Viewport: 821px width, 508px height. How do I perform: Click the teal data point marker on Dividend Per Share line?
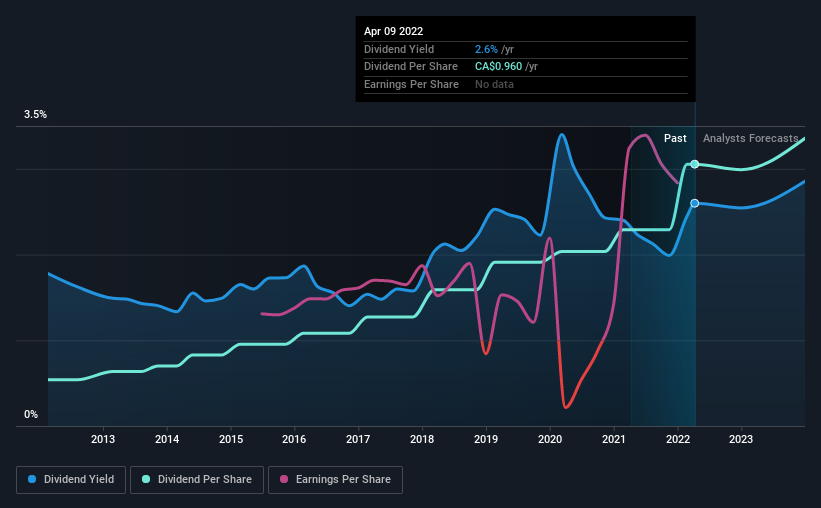(694, 164)
